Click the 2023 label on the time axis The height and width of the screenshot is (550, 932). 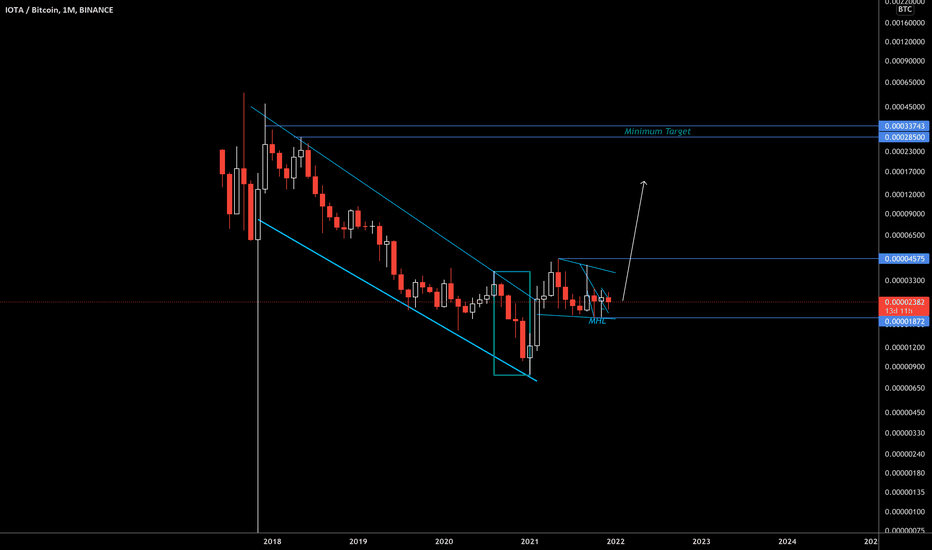click(x=701, y=542)
